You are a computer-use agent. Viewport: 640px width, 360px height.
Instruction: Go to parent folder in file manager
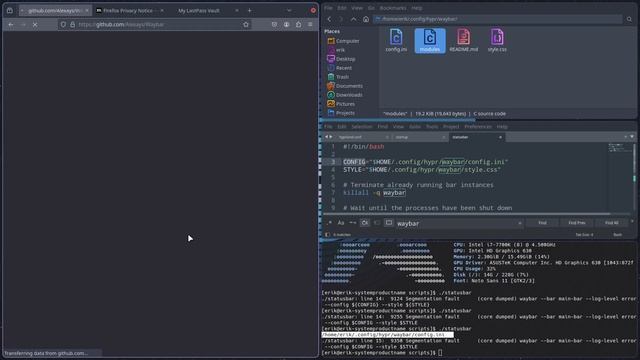point(353,19)
